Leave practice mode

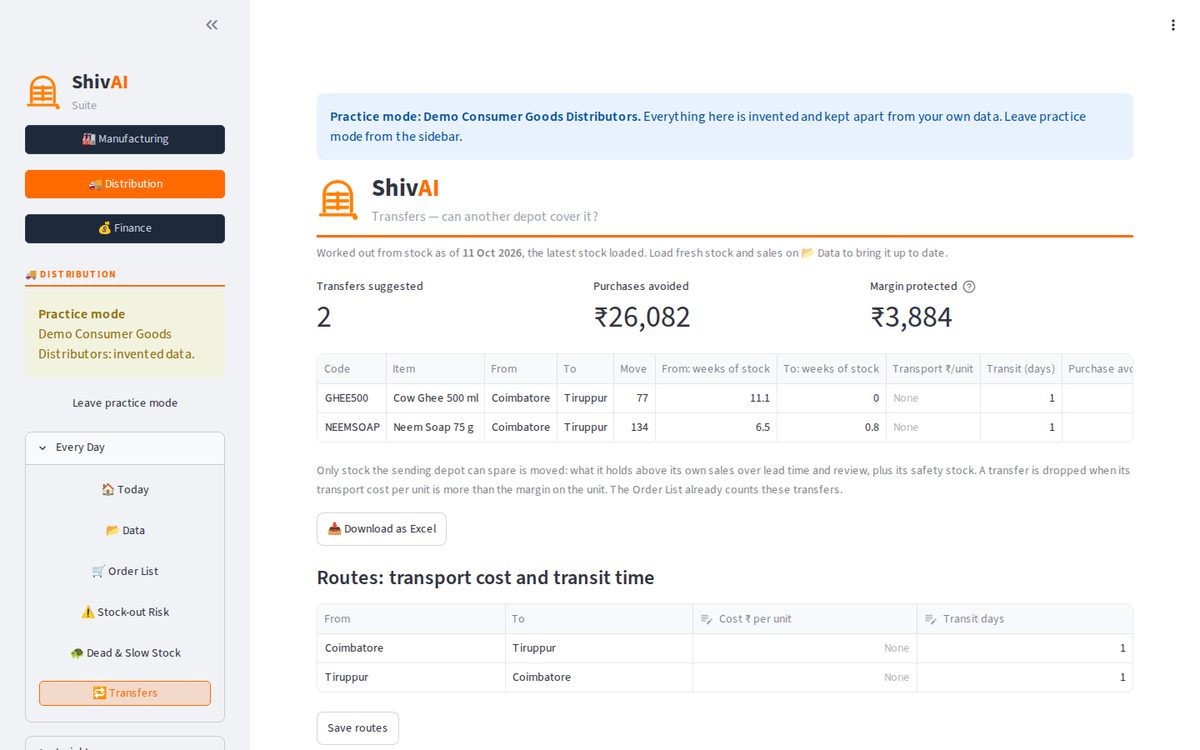(x=125, y=403)
